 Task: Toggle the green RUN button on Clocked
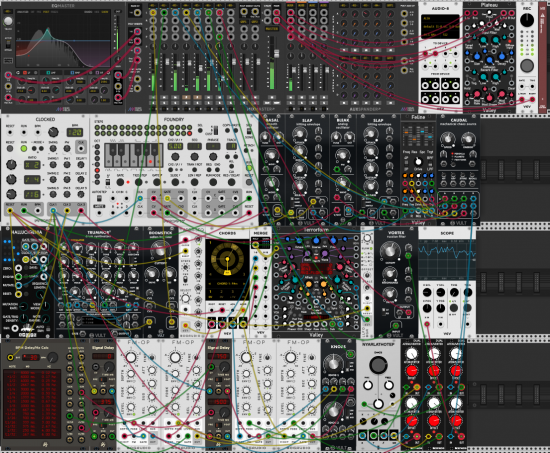click(x=24, y=148)
